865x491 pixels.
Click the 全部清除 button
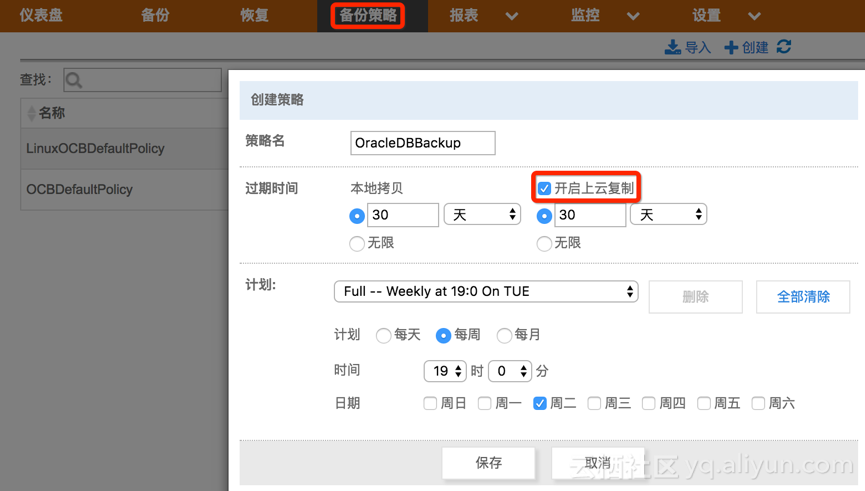point(803,297)
